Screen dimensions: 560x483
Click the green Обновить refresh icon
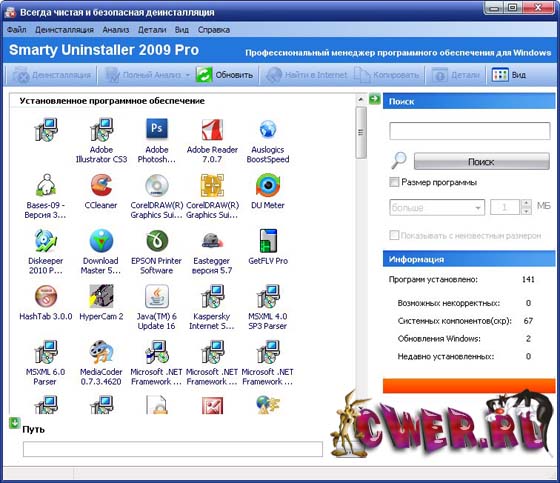(x=204, y=75)
